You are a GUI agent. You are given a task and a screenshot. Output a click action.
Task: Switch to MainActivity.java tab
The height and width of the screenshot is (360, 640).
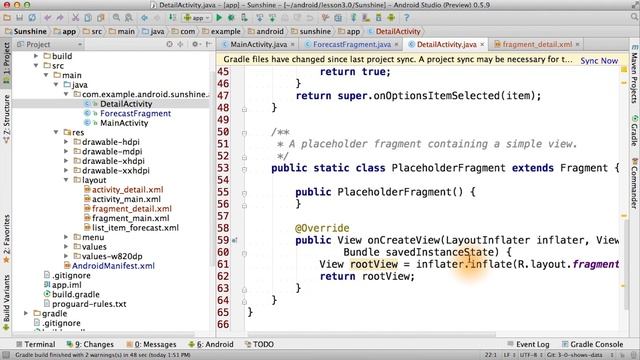(x=258, y=44)
